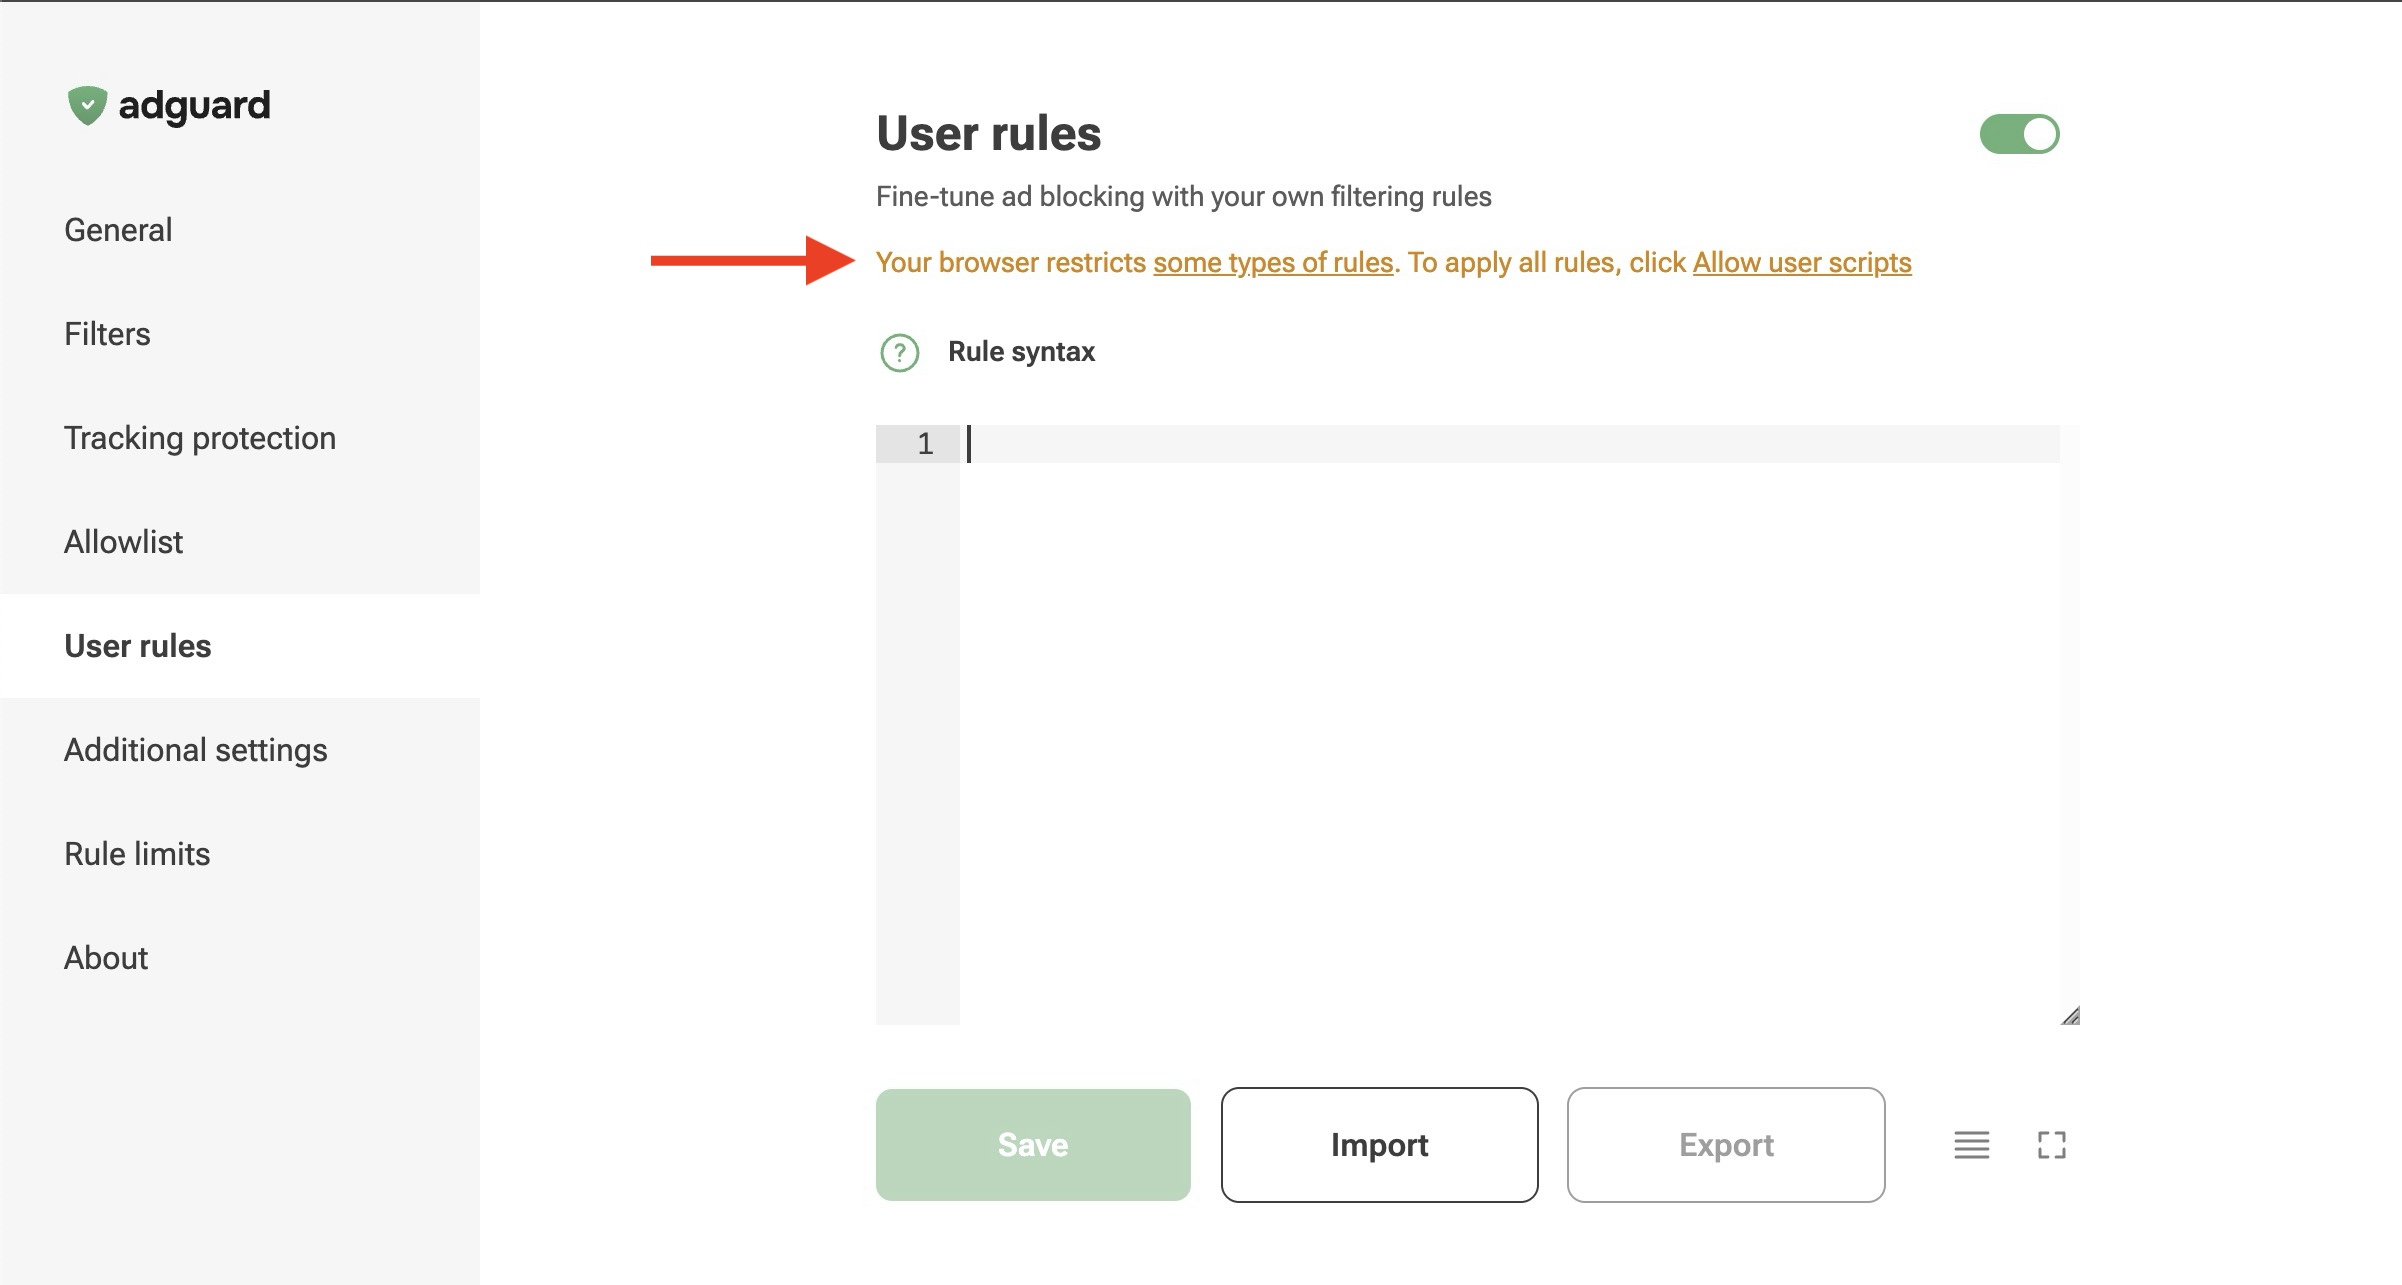Focus line 1 of the rules editor
The image size is (2402, 1285).
(x=1509, y=444)
